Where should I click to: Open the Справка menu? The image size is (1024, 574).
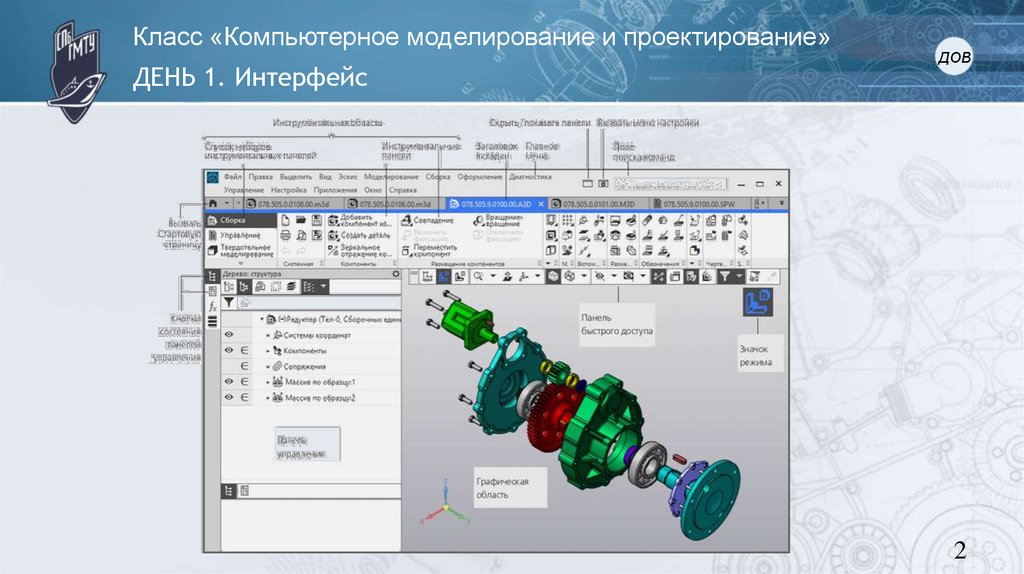pyautogui.click(x=402, y=190)
